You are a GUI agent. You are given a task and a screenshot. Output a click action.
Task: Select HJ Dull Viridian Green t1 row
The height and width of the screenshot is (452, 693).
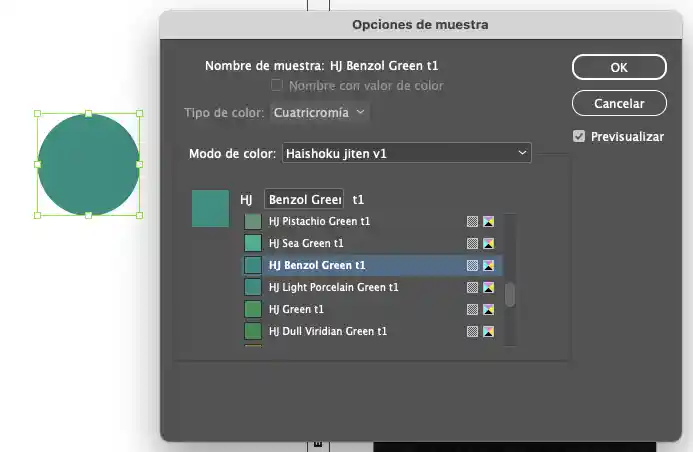pos(373,331)
